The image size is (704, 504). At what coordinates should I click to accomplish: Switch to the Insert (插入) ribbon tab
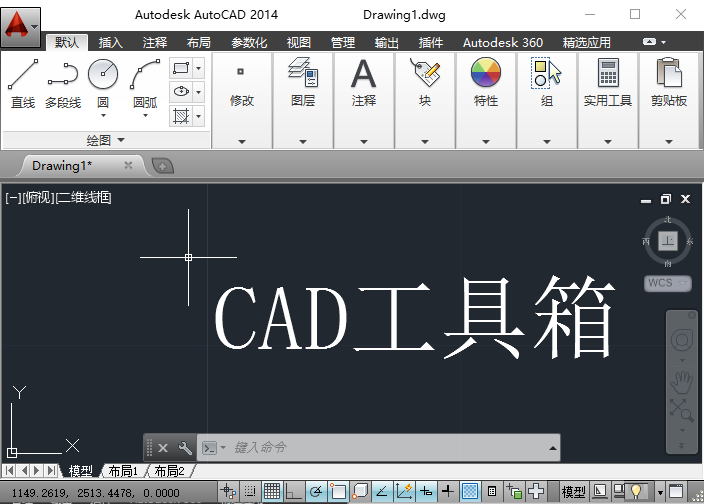(110, 43)
